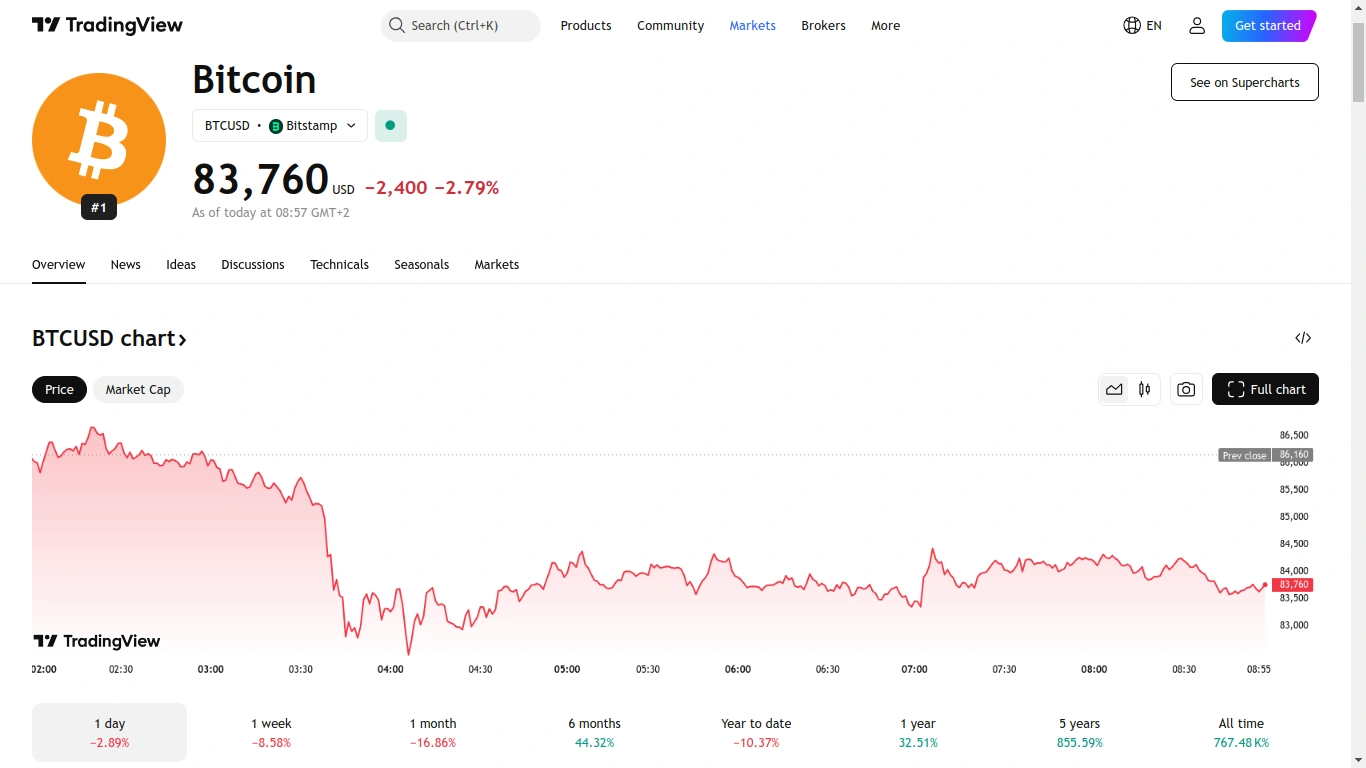Screen dimensions: 1366x768
Task: Click the large Bitcoin logo
Action: click(x=99, y=140)
